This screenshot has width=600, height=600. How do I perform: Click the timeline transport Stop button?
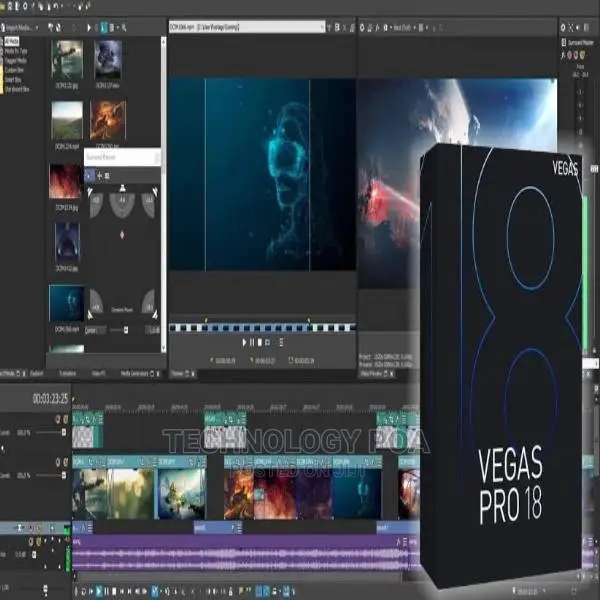tap(114, 591)
